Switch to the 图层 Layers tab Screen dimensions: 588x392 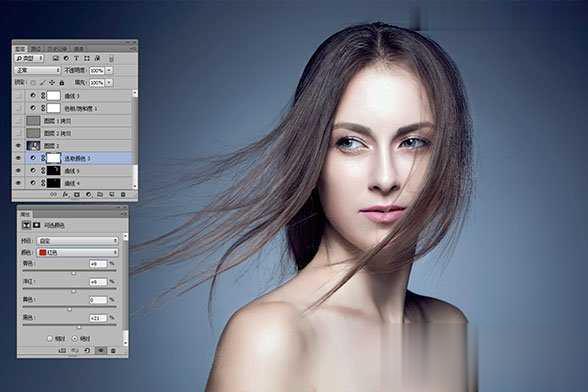(21, 49)
